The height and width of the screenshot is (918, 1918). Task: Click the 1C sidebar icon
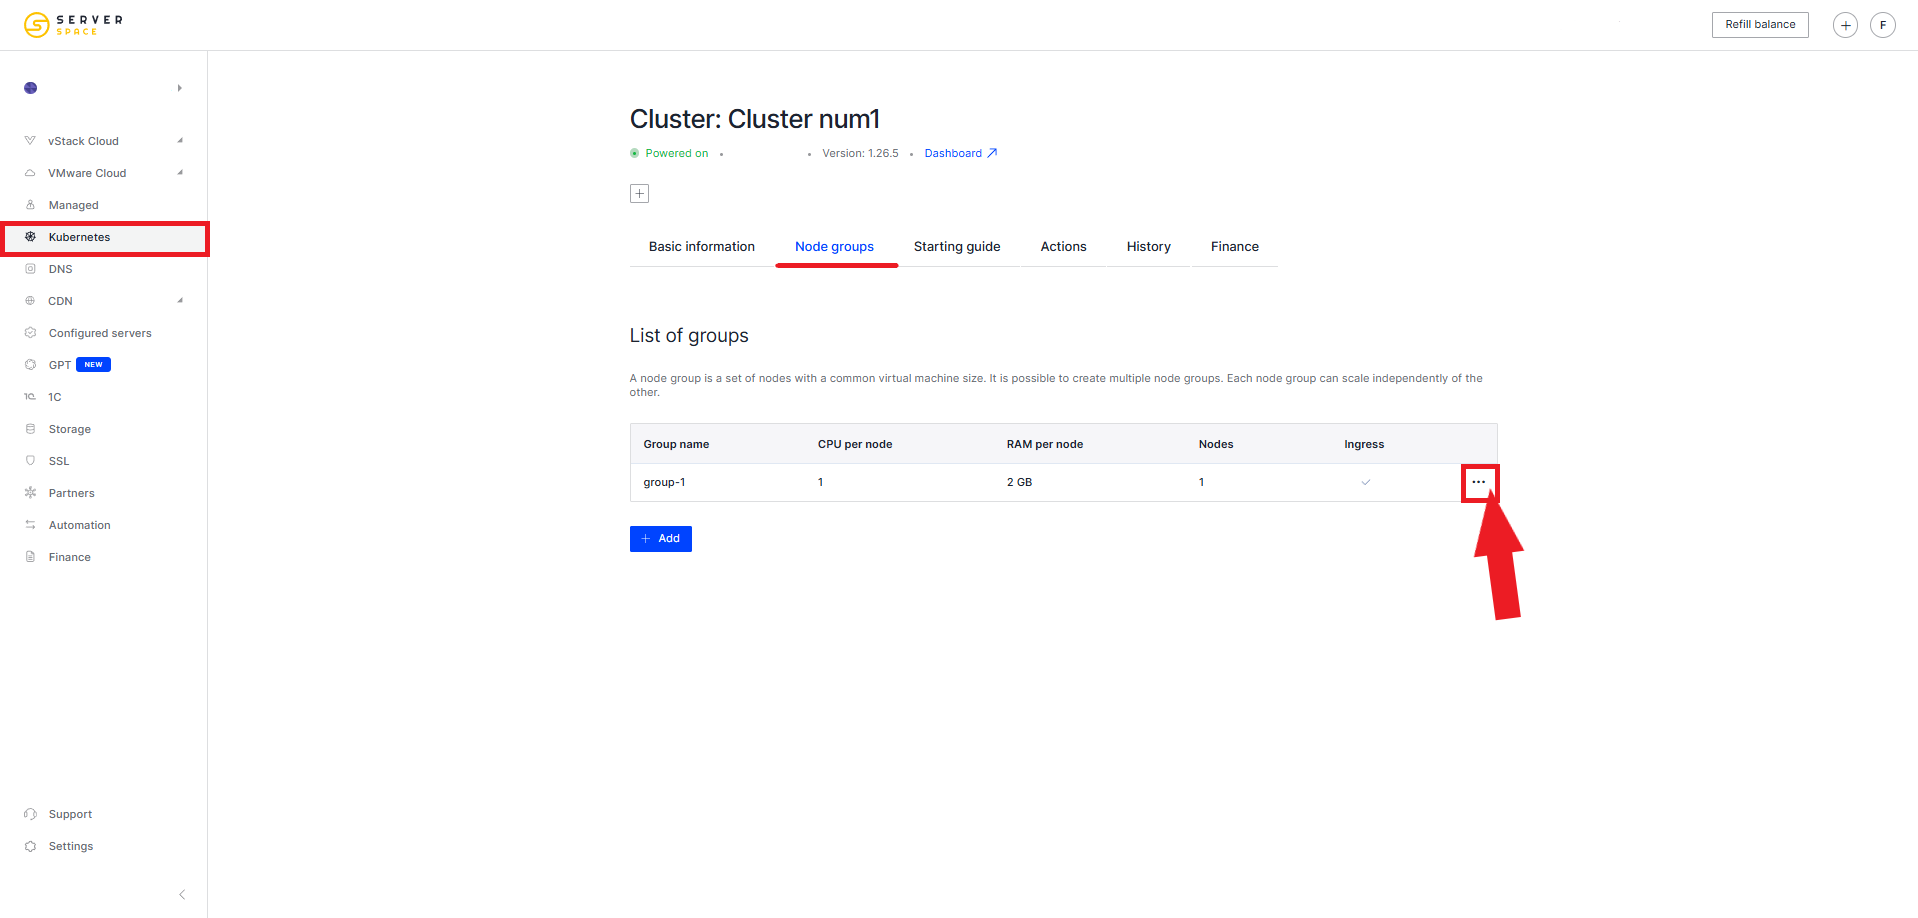(x=30, y=397)
